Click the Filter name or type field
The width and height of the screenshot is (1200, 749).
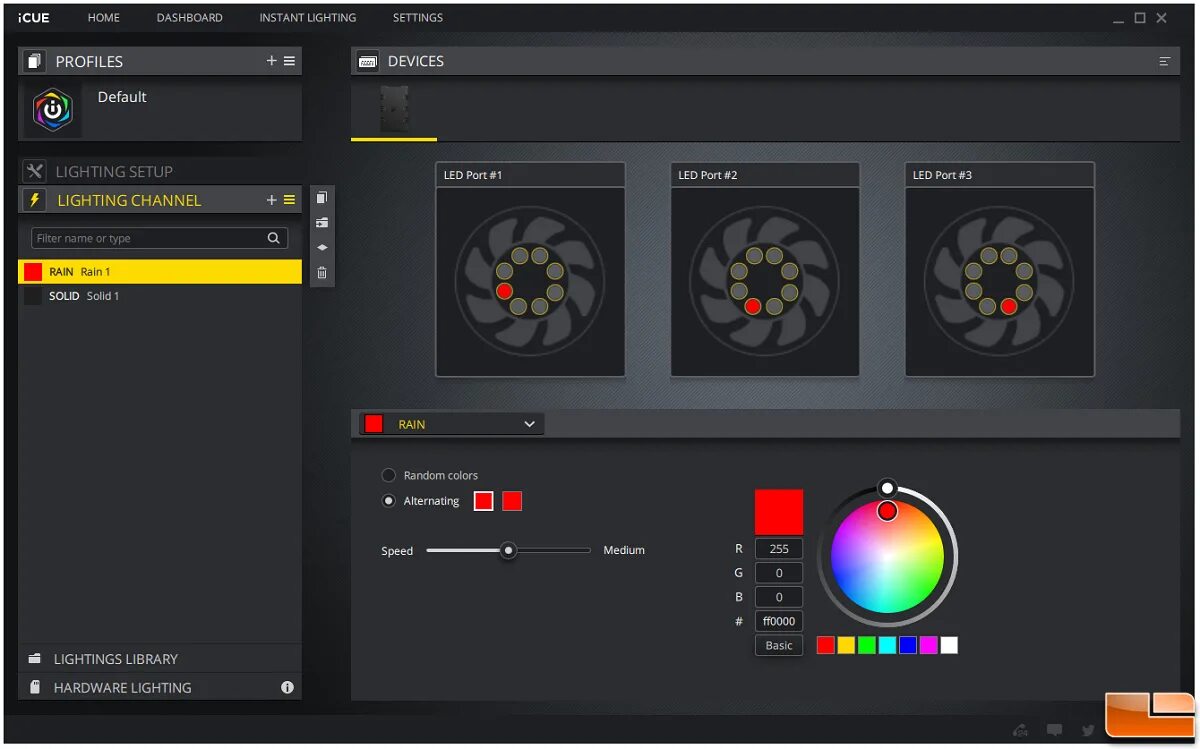tap(160, 238)
